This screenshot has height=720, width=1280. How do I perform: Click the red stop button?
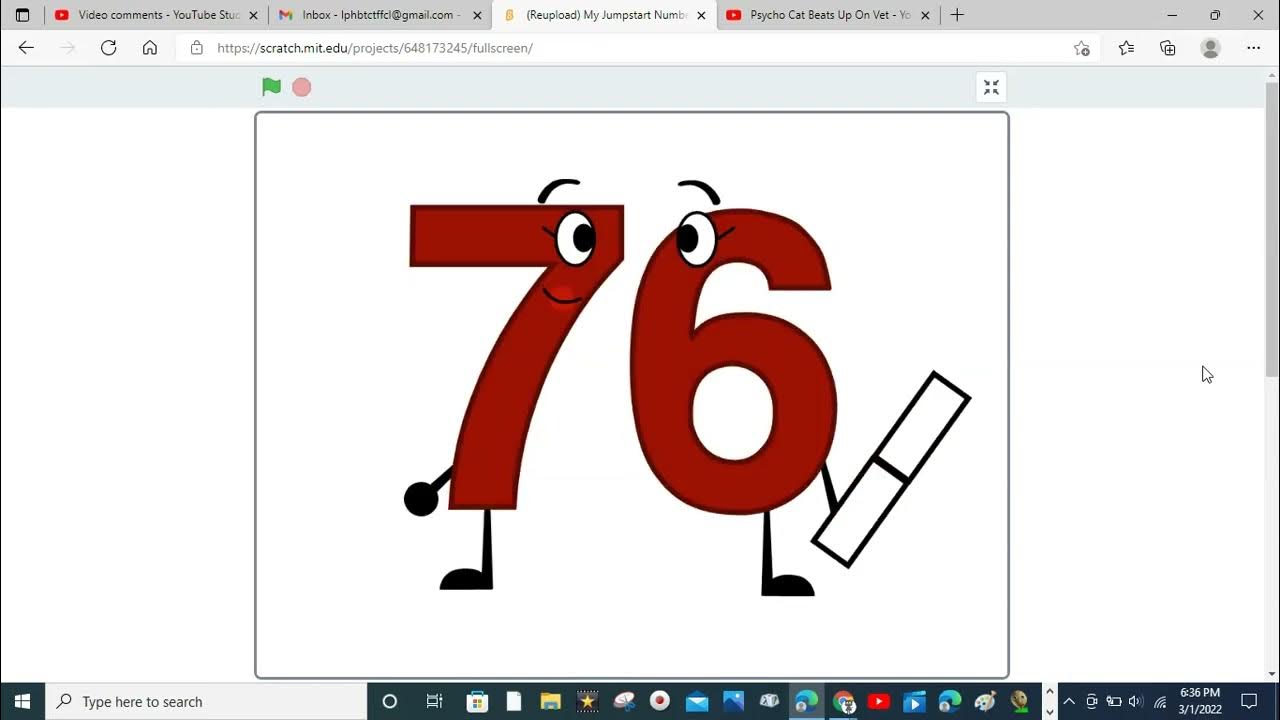pyautogui.click(x=301, y=87)
